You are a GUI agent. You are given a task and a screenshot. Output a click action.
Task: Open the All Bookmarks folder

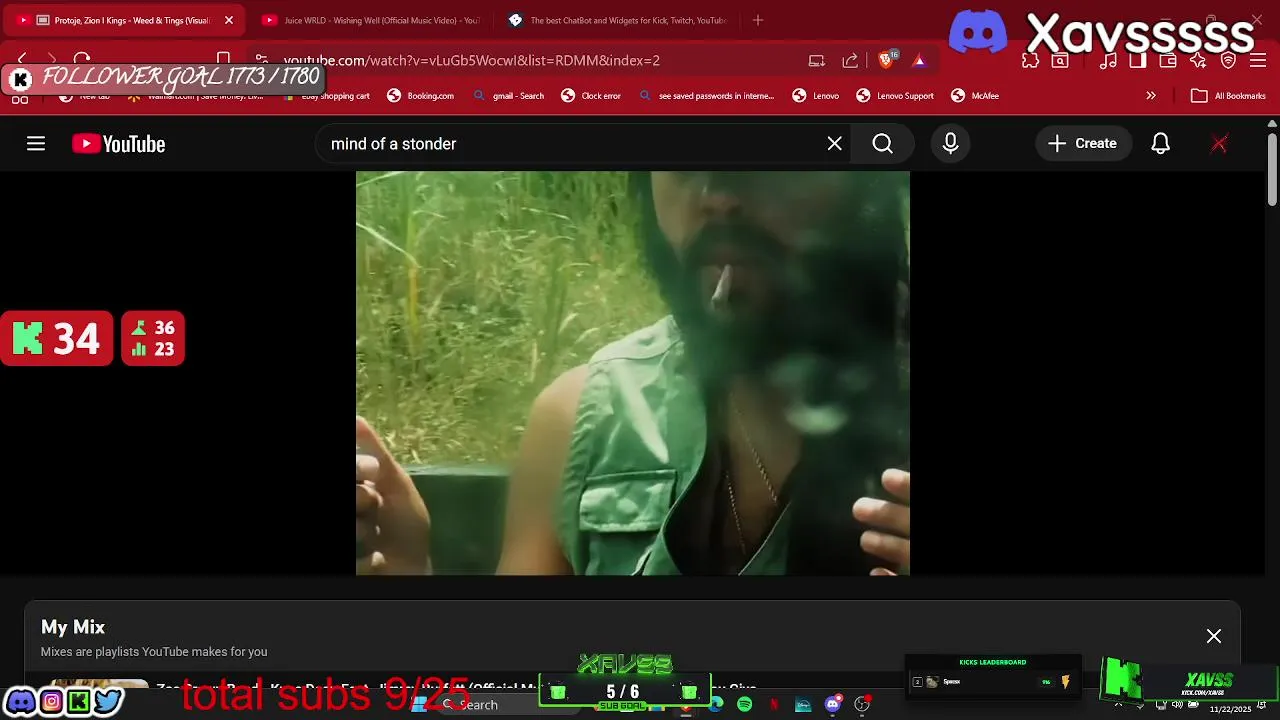pos(1229,96)
